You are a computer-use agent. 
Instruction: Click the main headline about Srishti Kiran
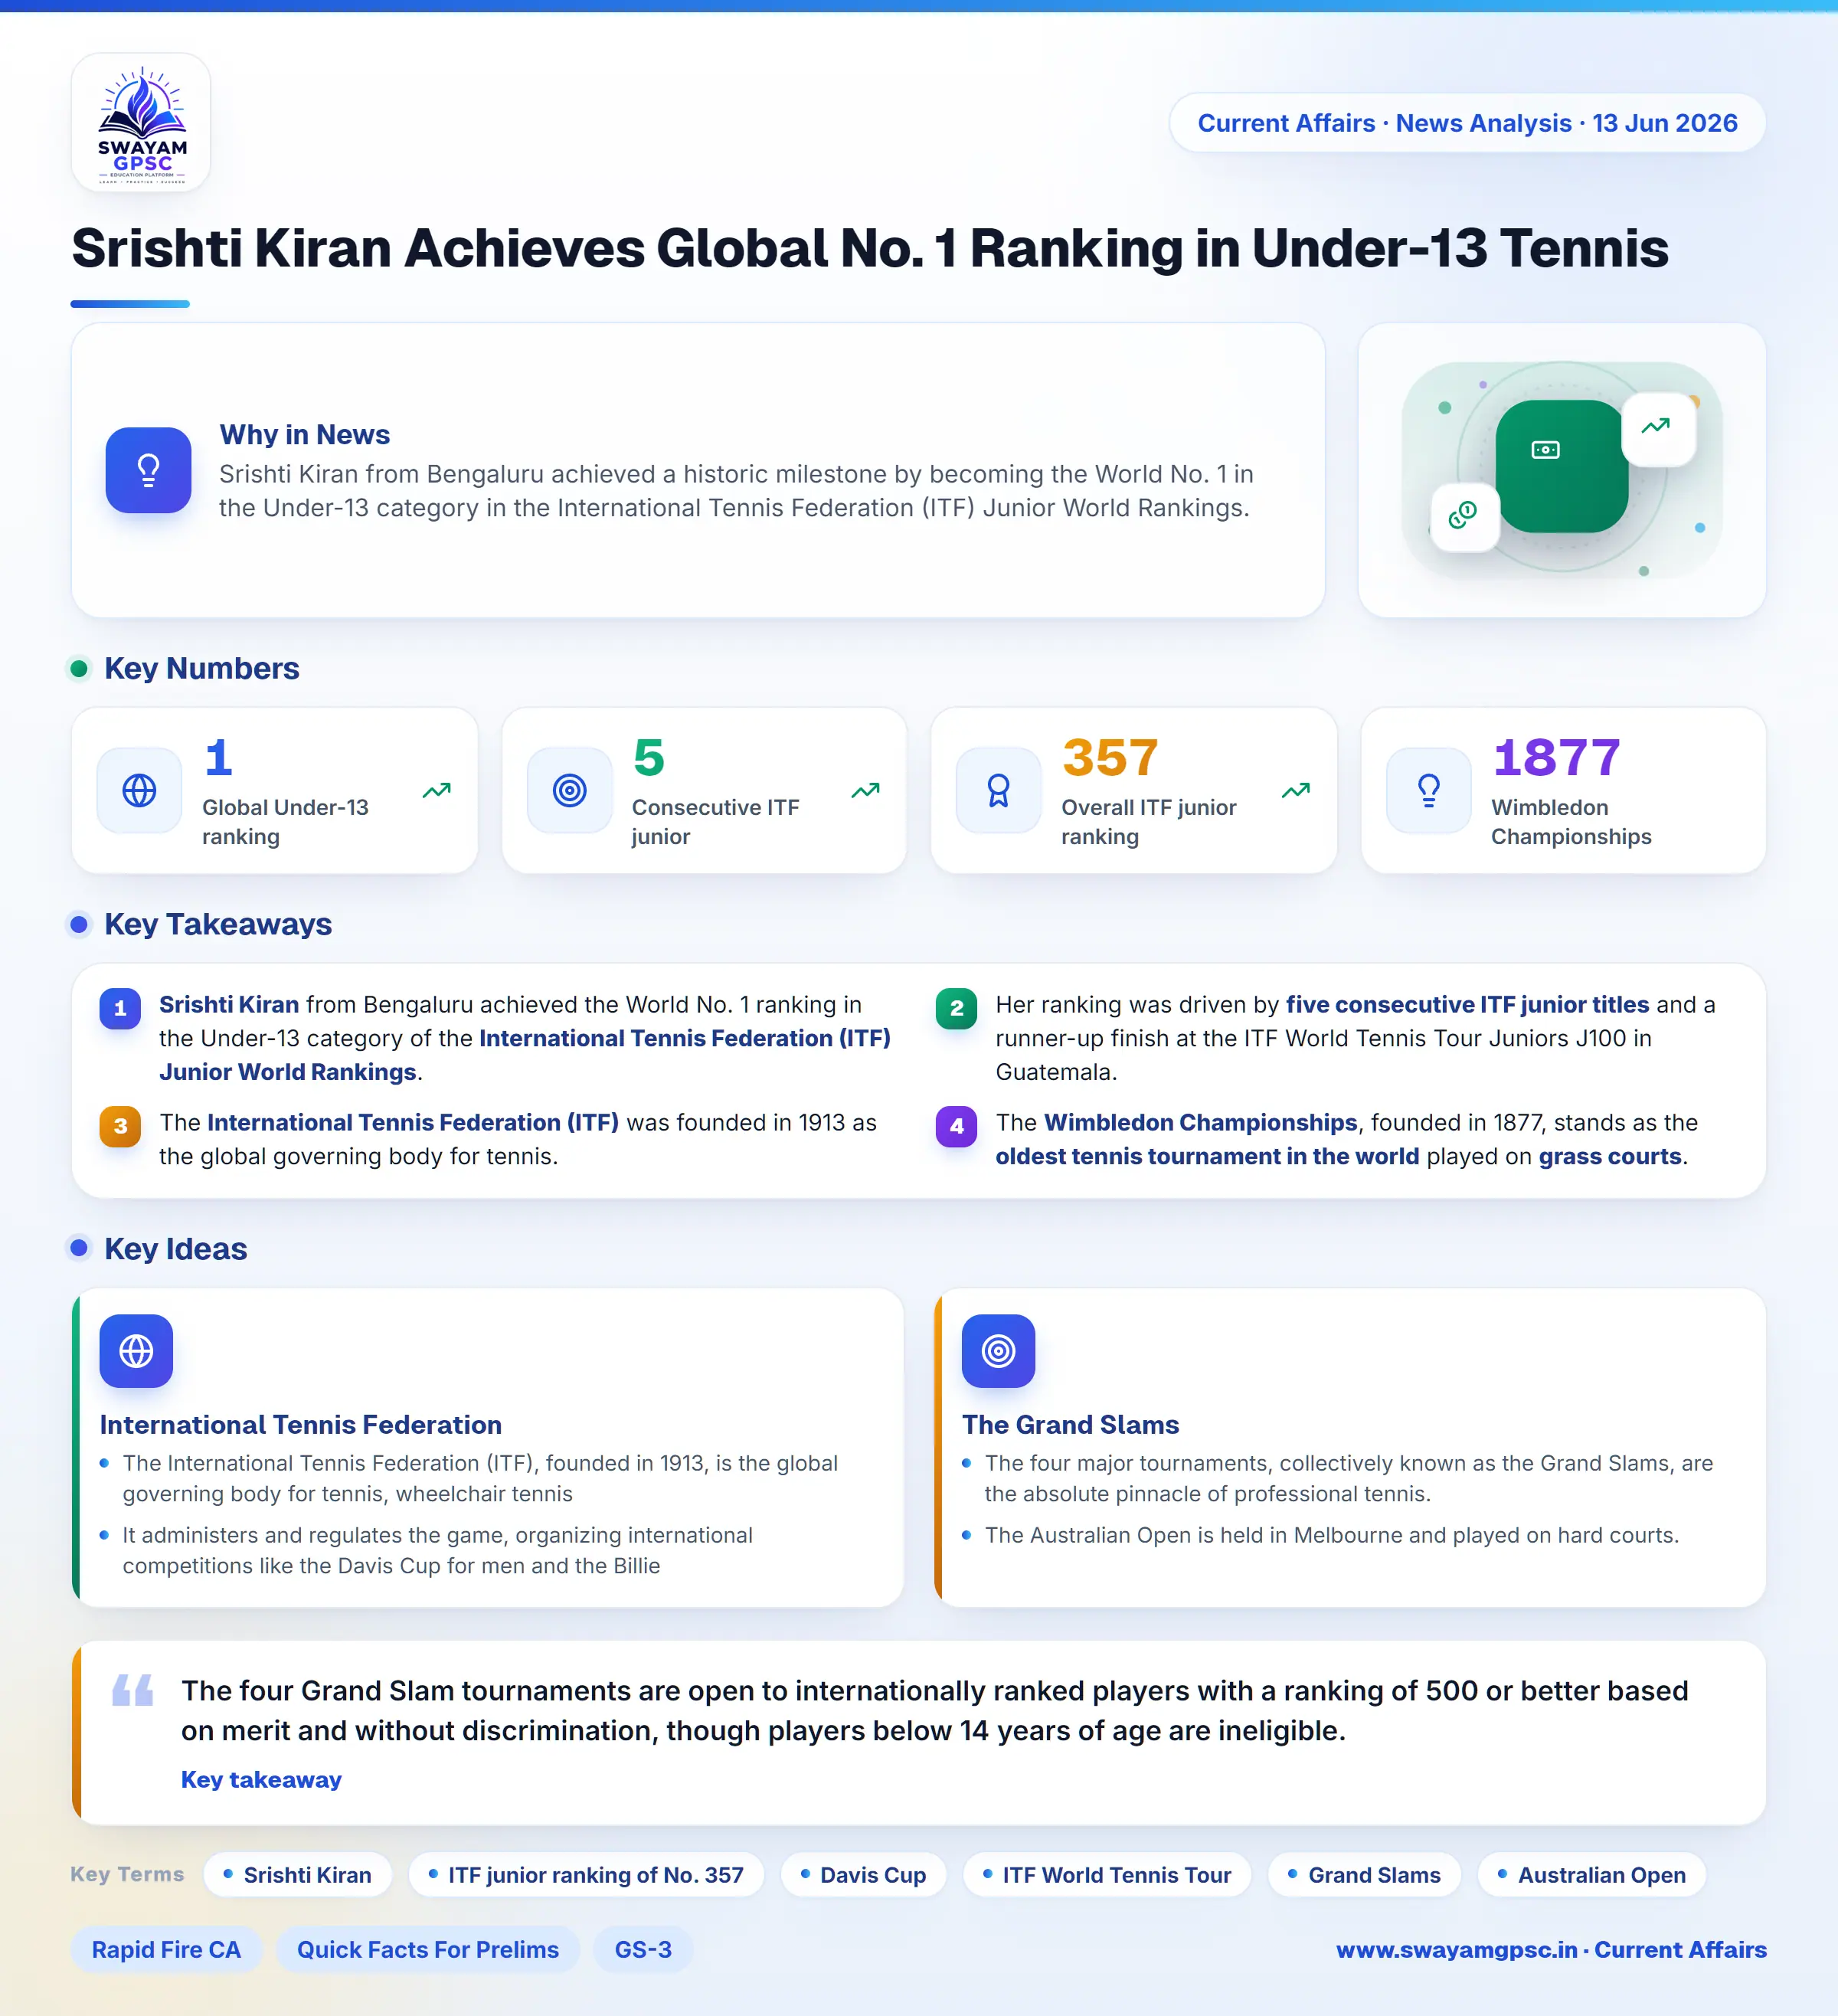click(870, 248)
